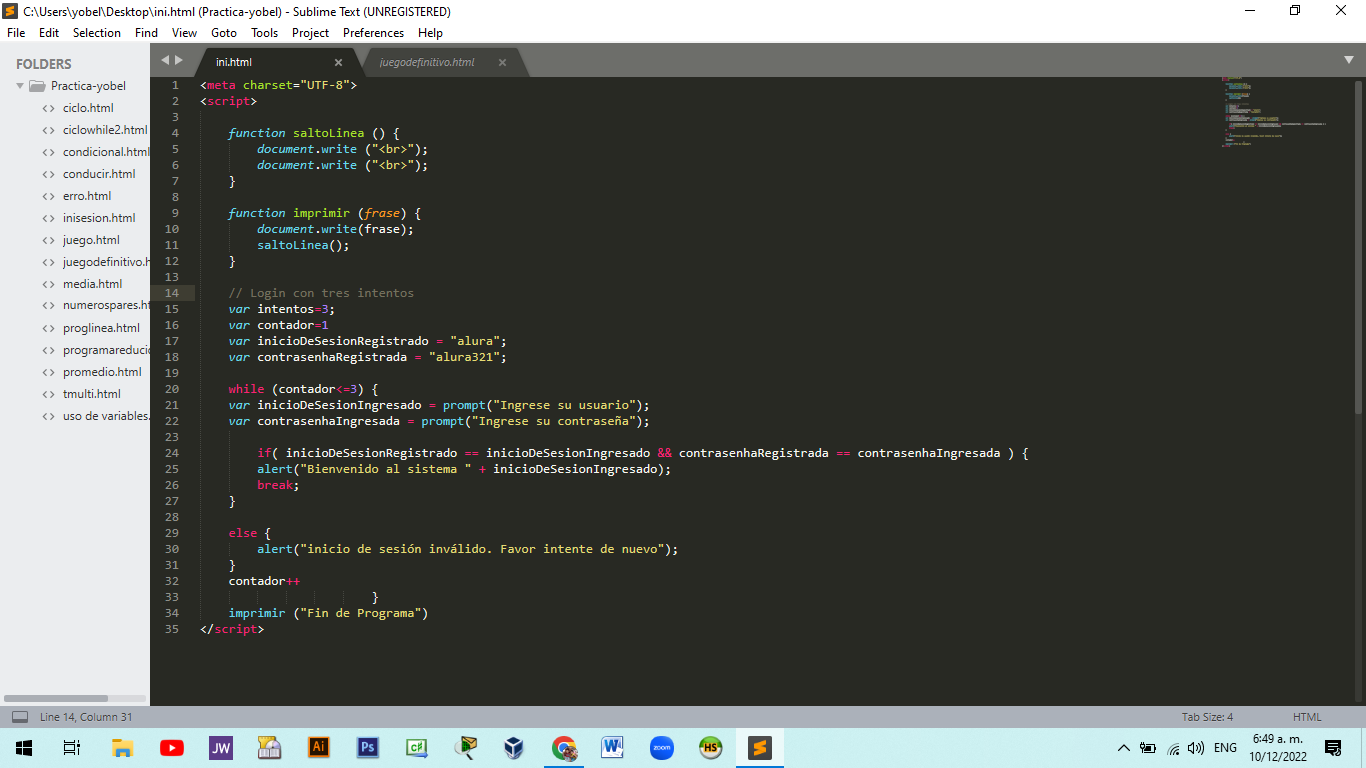The width and height of the screenshot is (1366, 768).
Task: Open Zoom from the taskbar
Action: (x=661, y=747)
